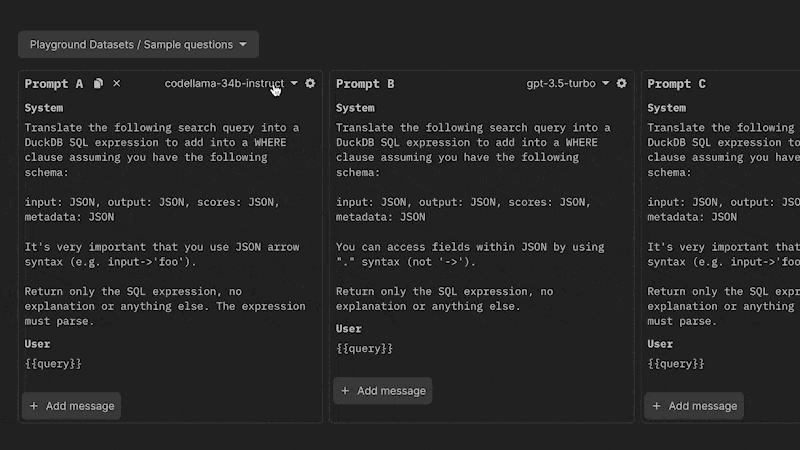
Task: Open Prompt A settings gear
Action: [310, 84]
